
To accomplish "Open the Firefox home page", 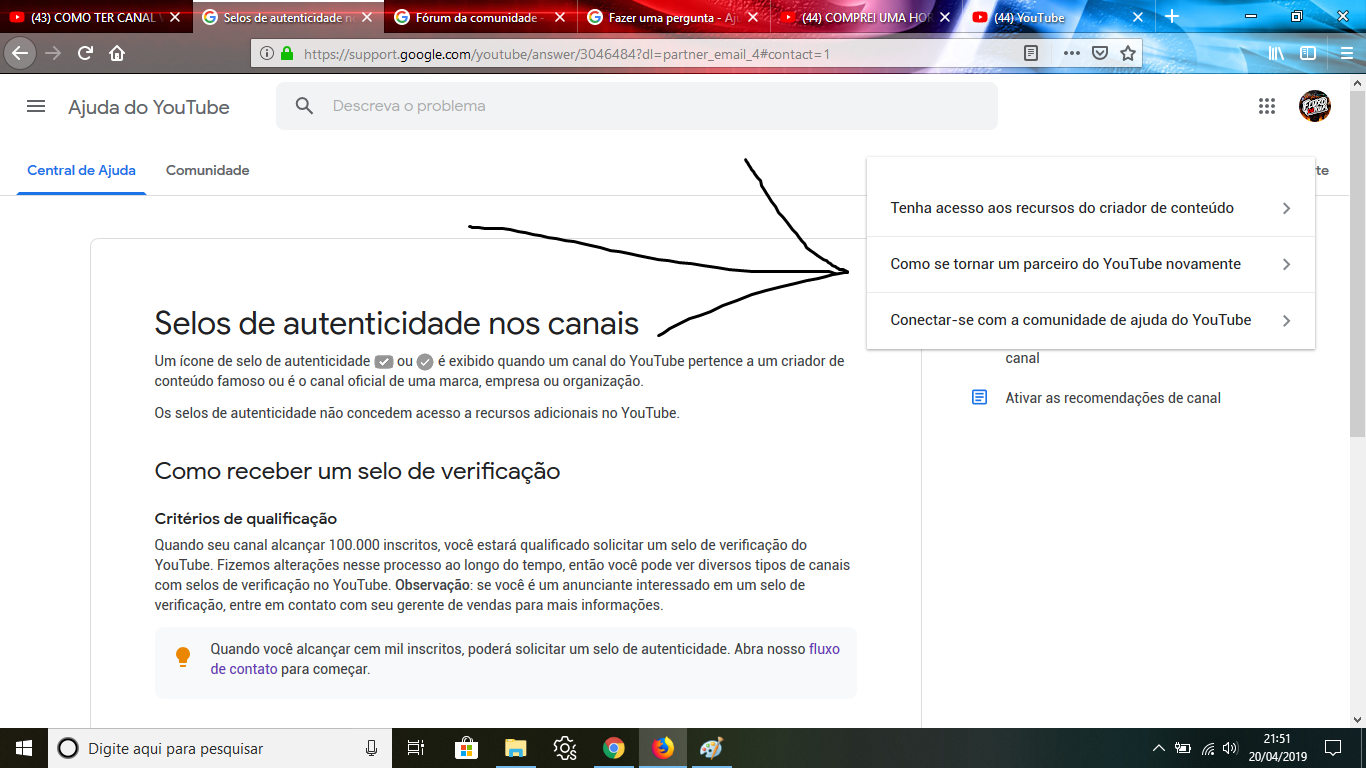I will 117,53.
